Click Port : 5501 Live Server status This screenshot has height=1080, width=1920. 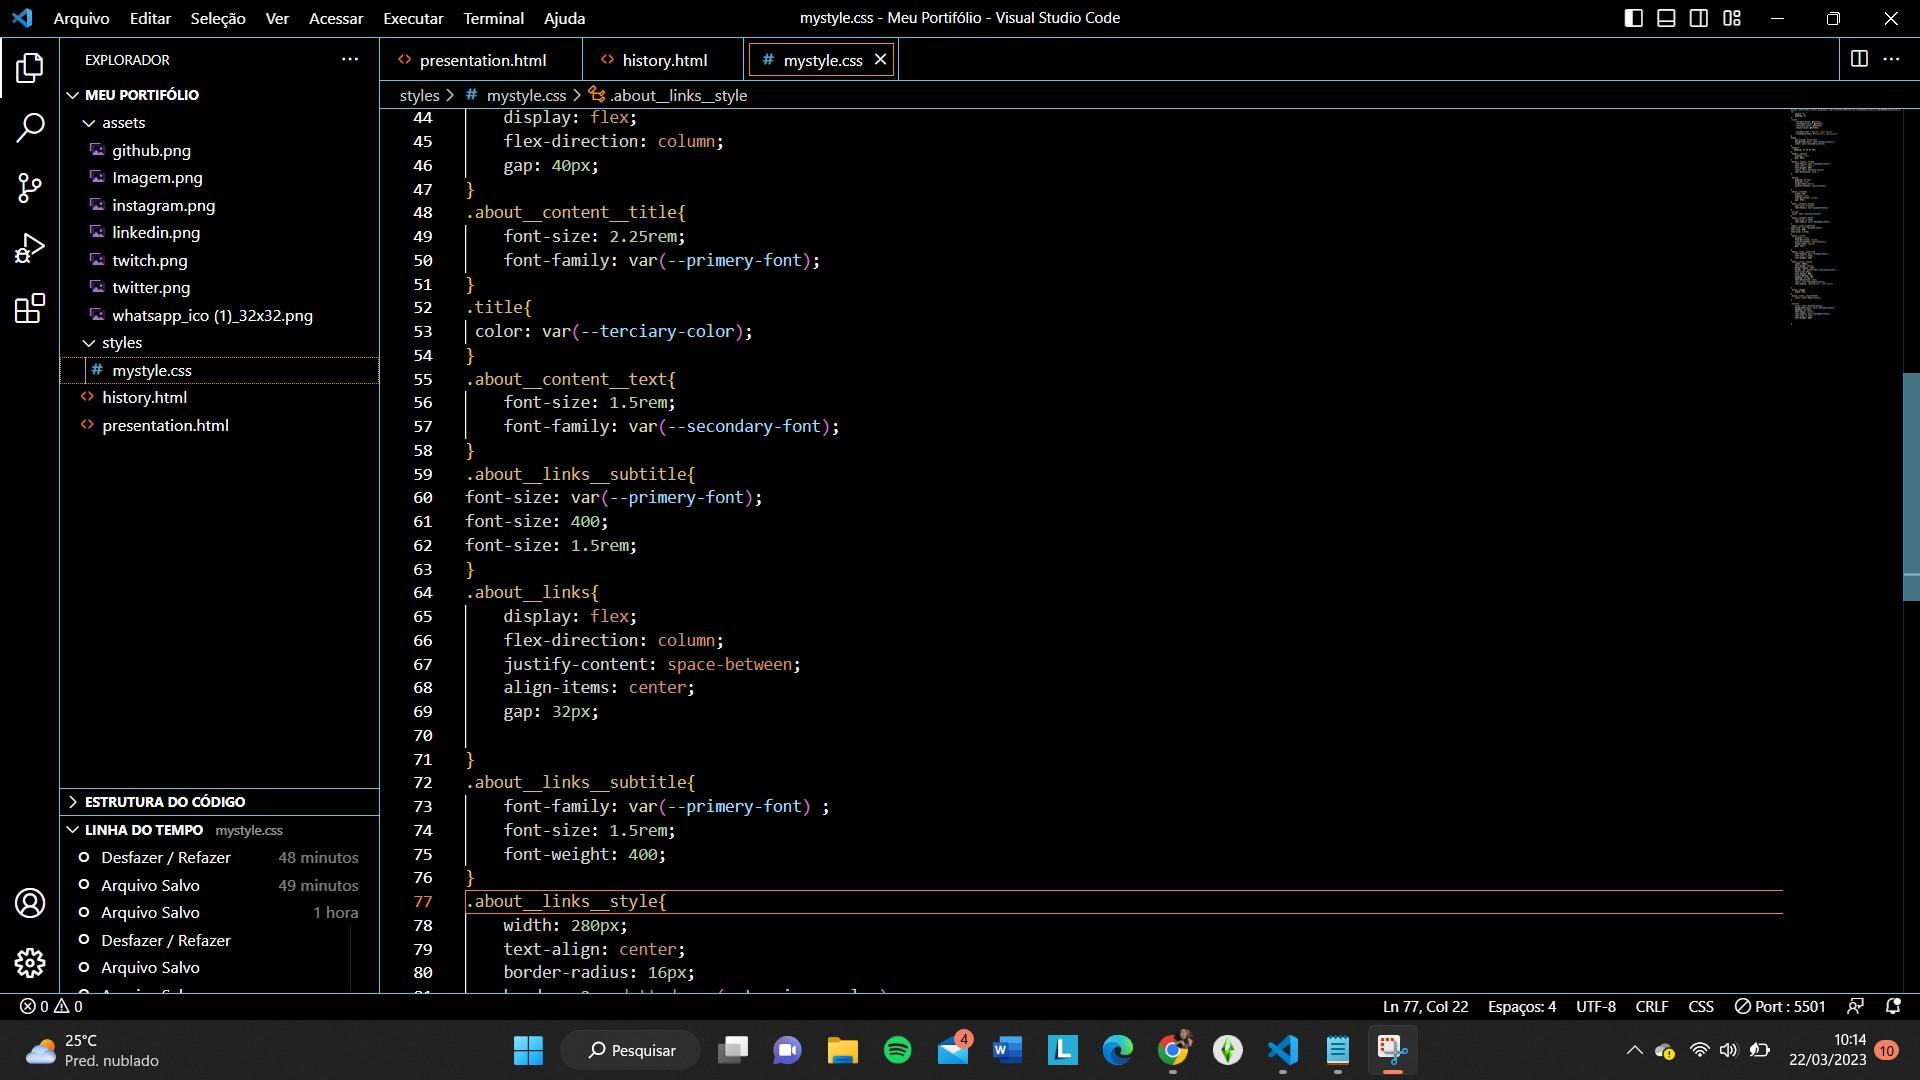coord(1780,1007)
